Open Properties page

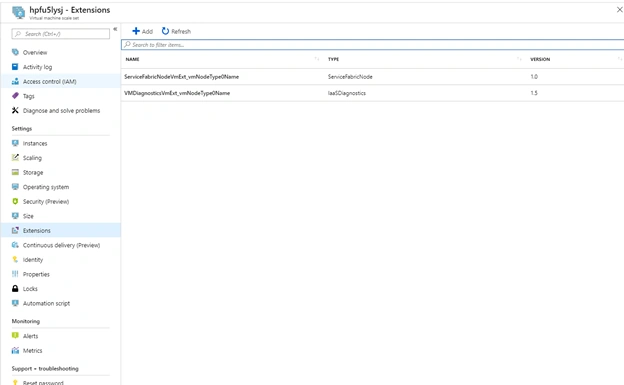pyautogui.click(x=36, y=274)
